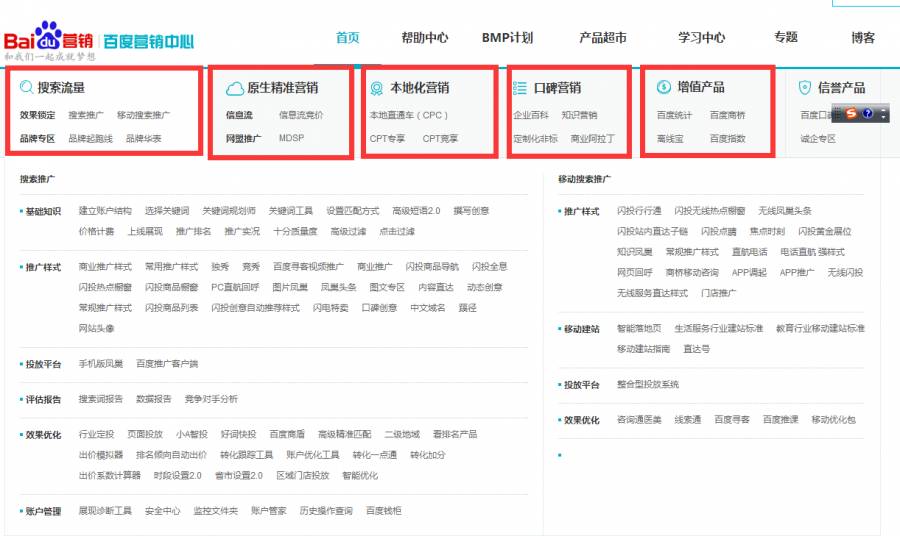The image size is (900, 536).
Task: Open the 增值产品 category heading
Action: click(x=701, y=87)
